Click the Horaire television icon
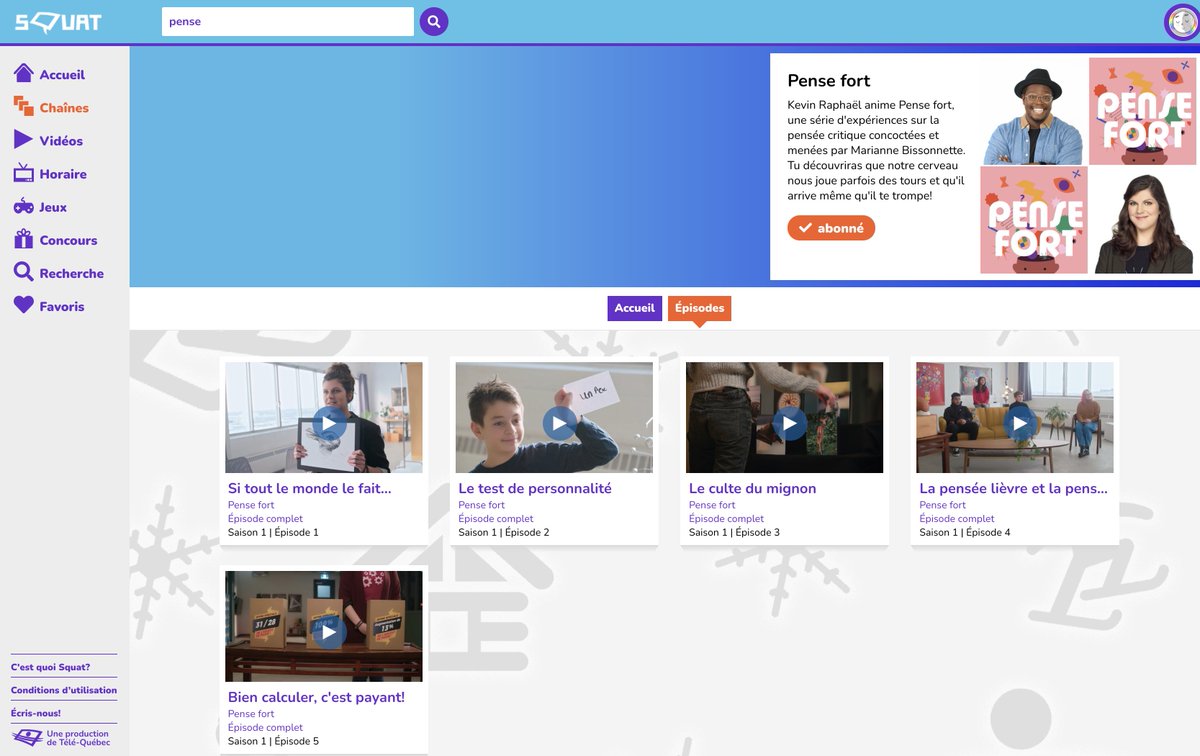The image size is (1200, 756). 23,173
